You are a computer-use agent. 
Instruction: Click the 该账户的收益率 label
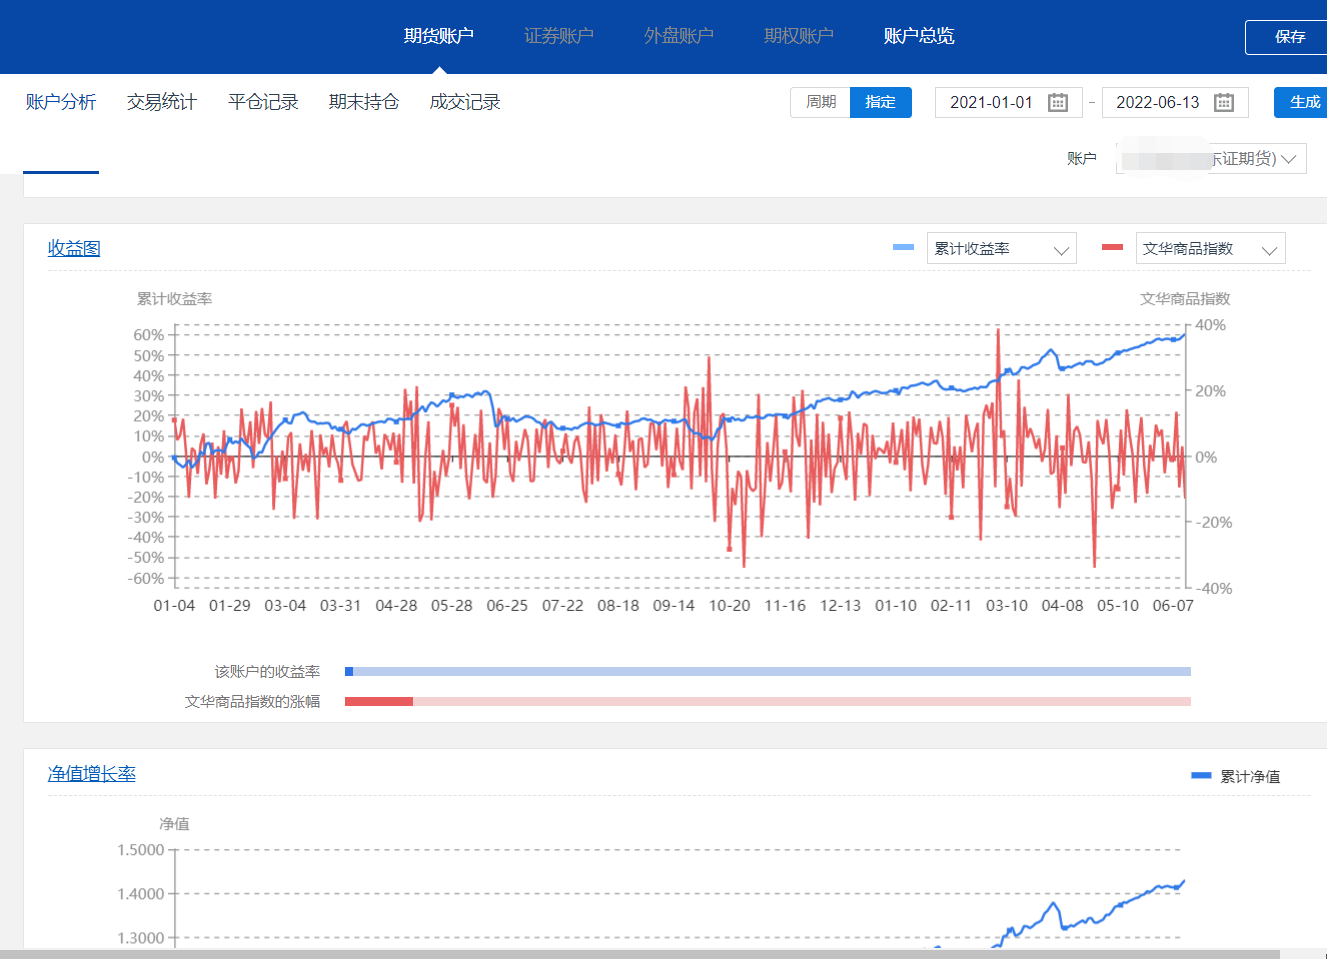pos(267,672)
